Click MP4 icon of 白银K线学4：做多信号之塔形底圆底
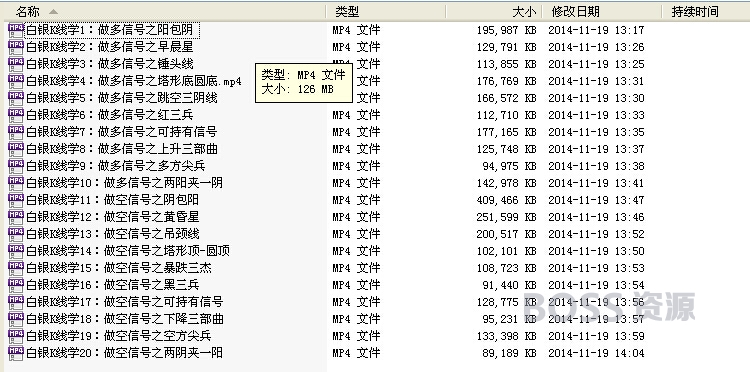Screen dimensions: 750x372 [x=16, y=81]
